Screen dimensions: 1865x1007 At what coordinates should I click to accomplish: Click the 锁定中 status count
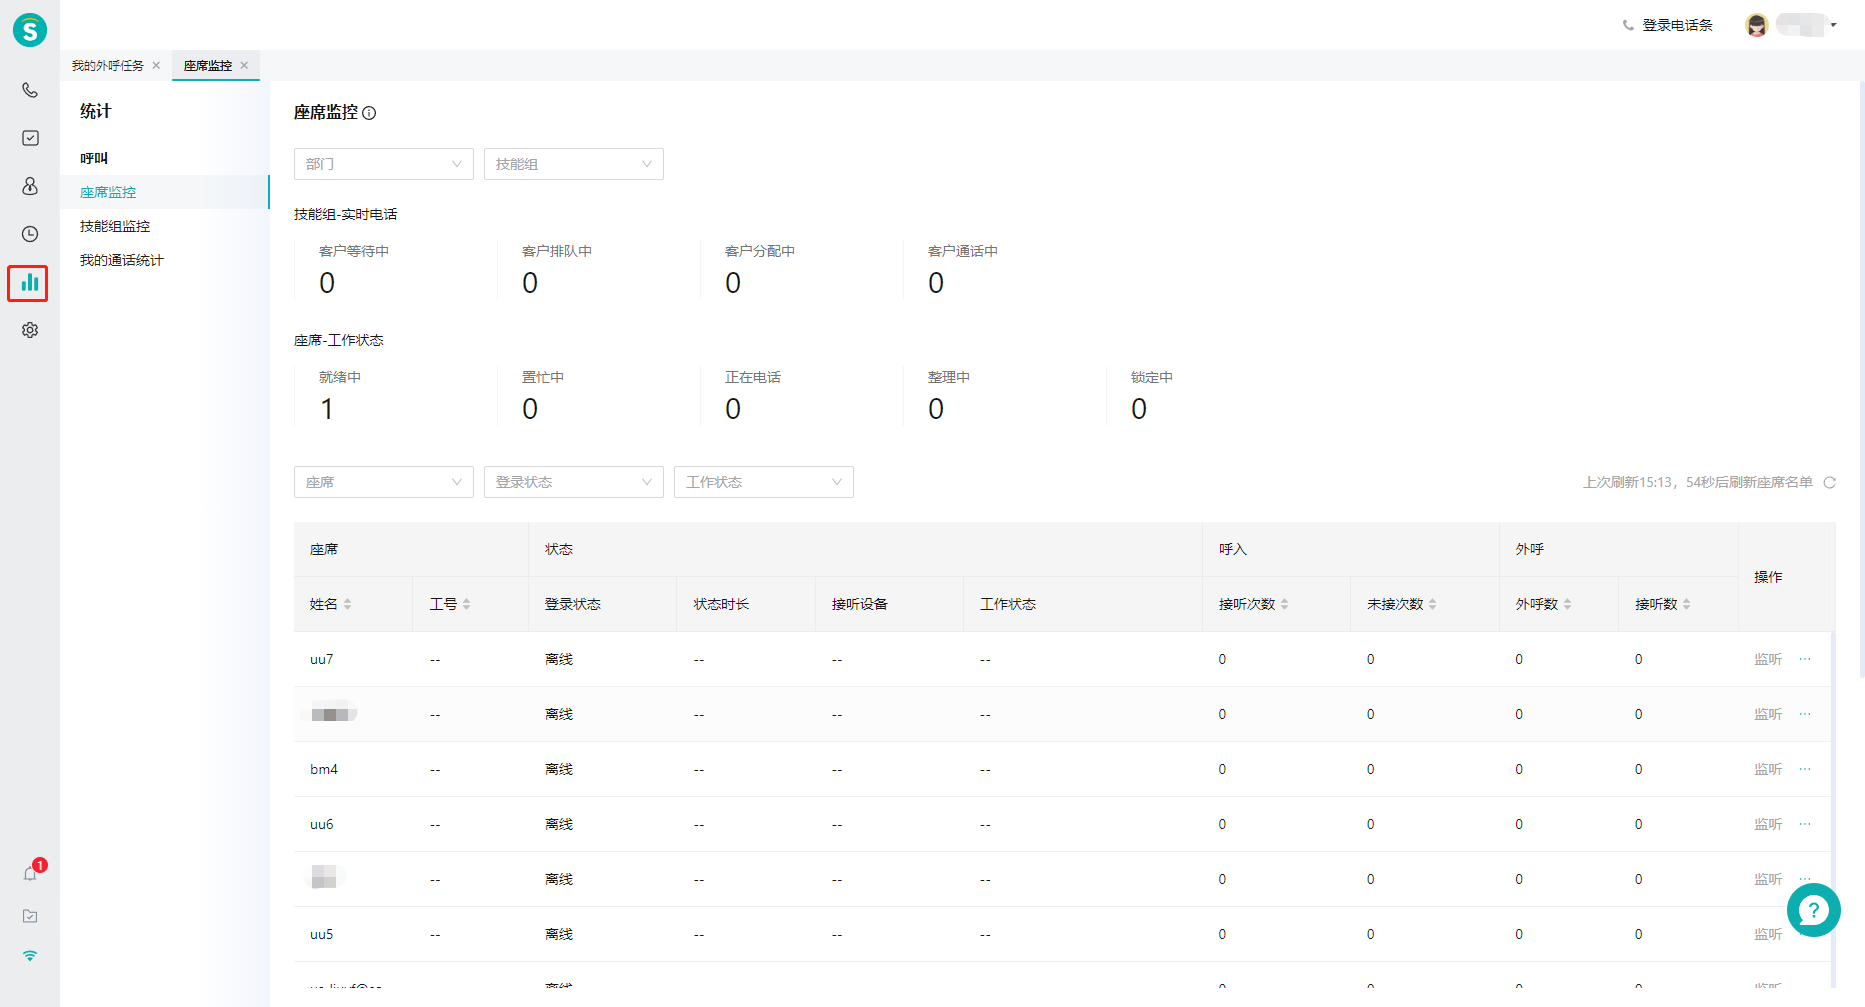point(1139,409)
